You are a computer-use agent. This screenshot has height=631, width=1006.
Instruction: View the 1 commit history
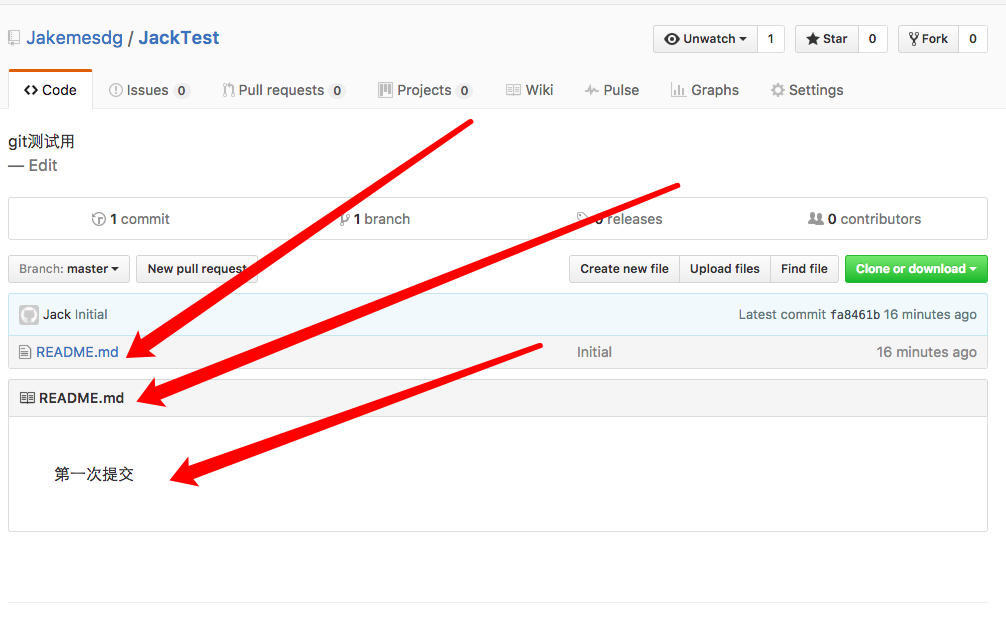(131, 219)
